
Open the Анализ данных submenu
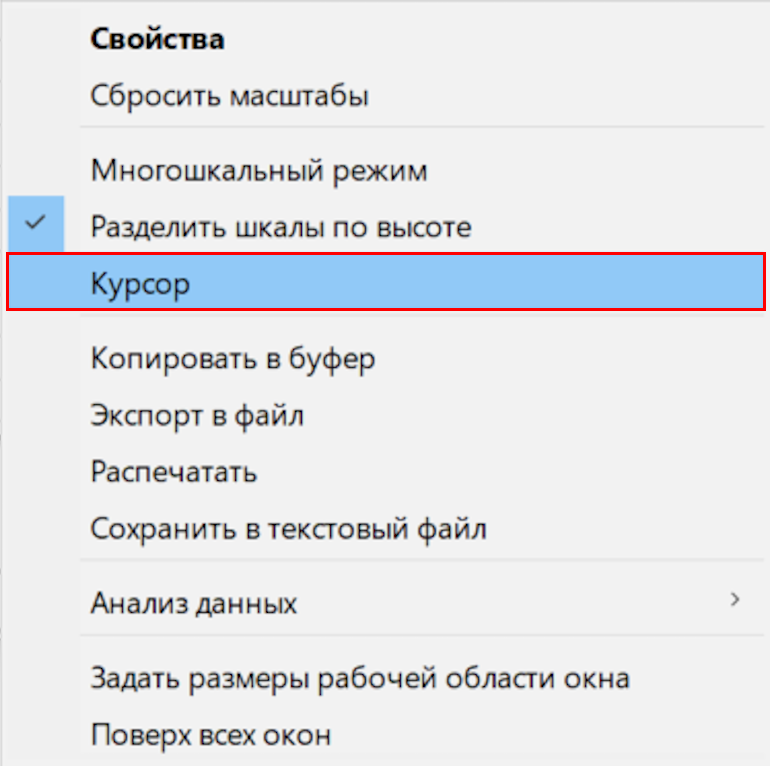(x=194, y=603)
